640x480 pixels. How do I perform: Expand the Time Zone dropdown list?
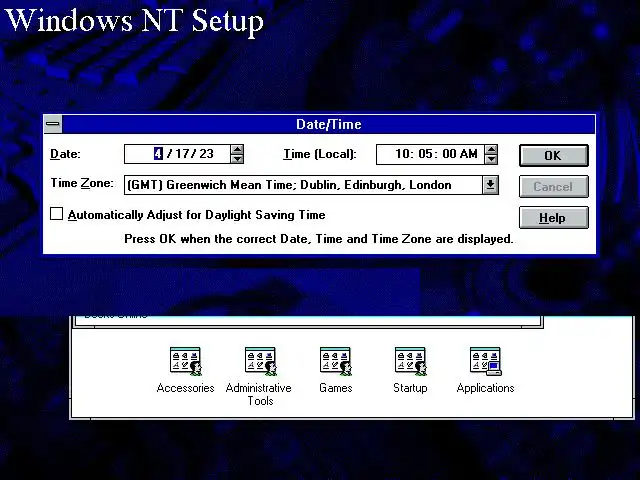pyautogui.click(x=490, y=185)
